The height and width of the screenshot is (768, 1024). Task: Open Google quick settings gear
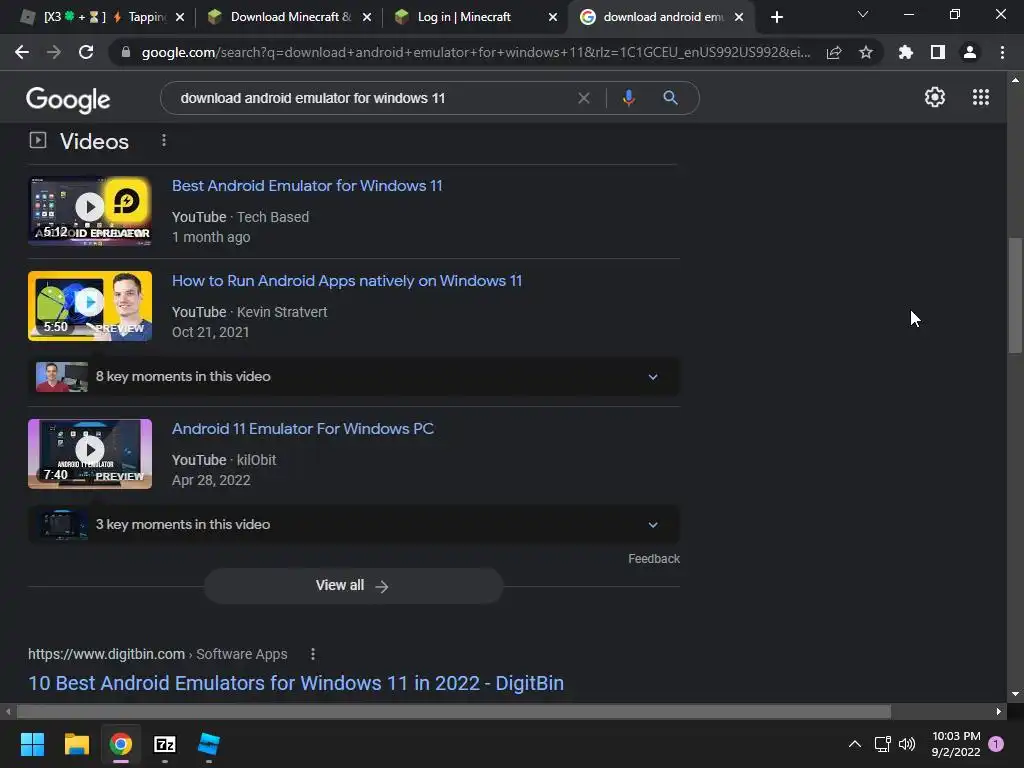click(x=935, y=97)
